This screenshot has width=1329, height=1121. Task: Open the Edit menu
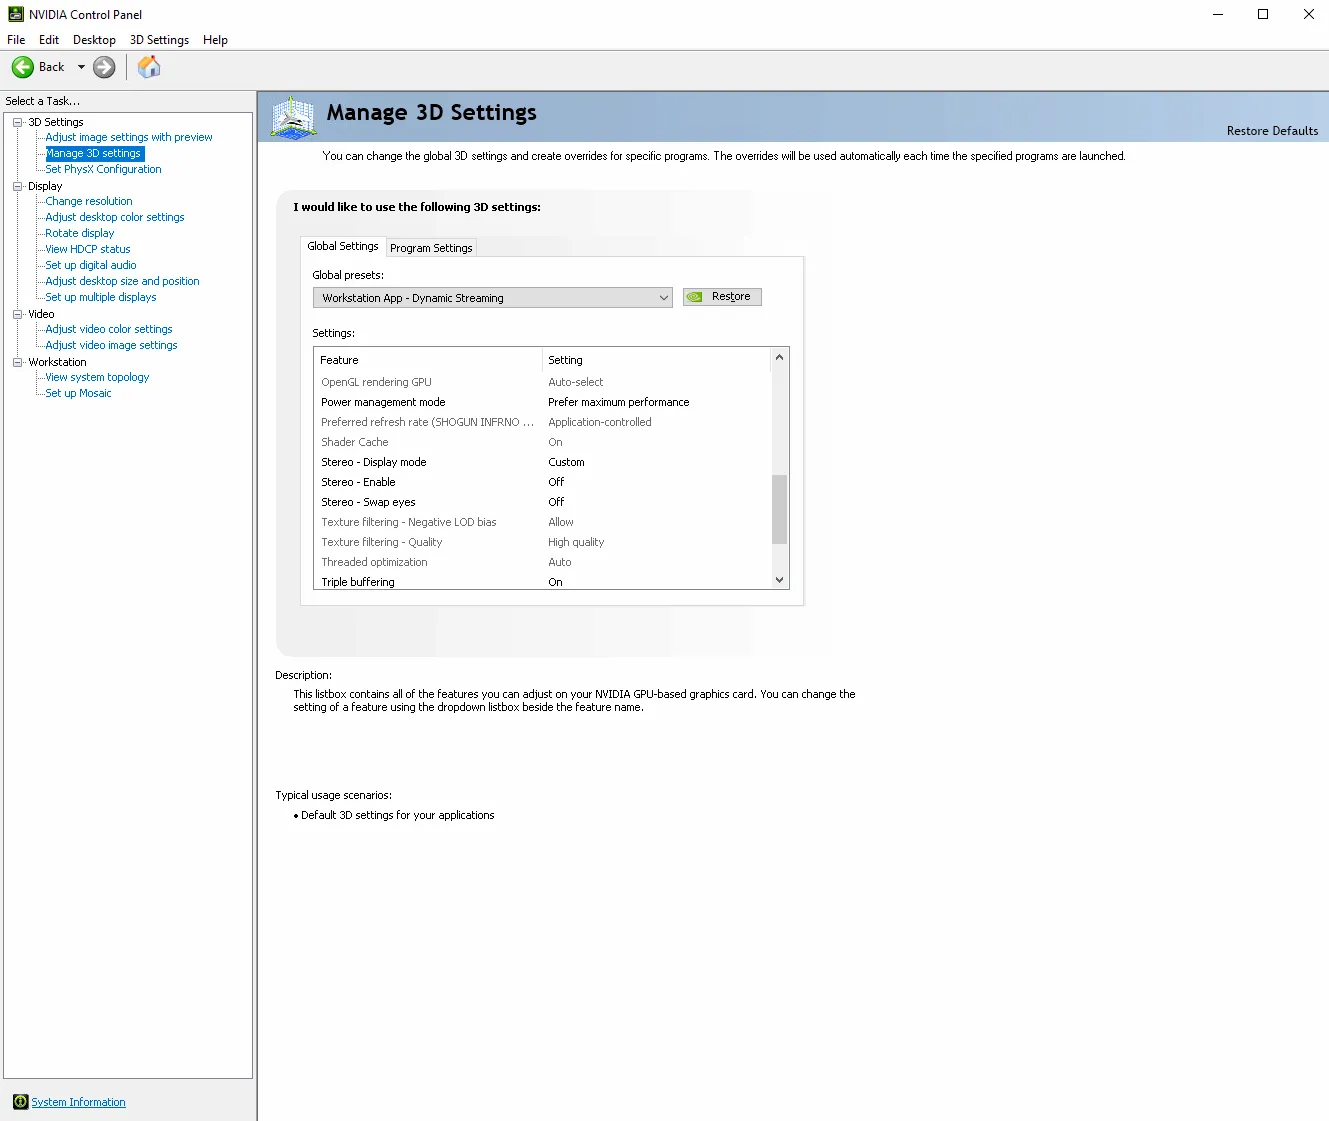pyautogui.click(x=49, y=40)
